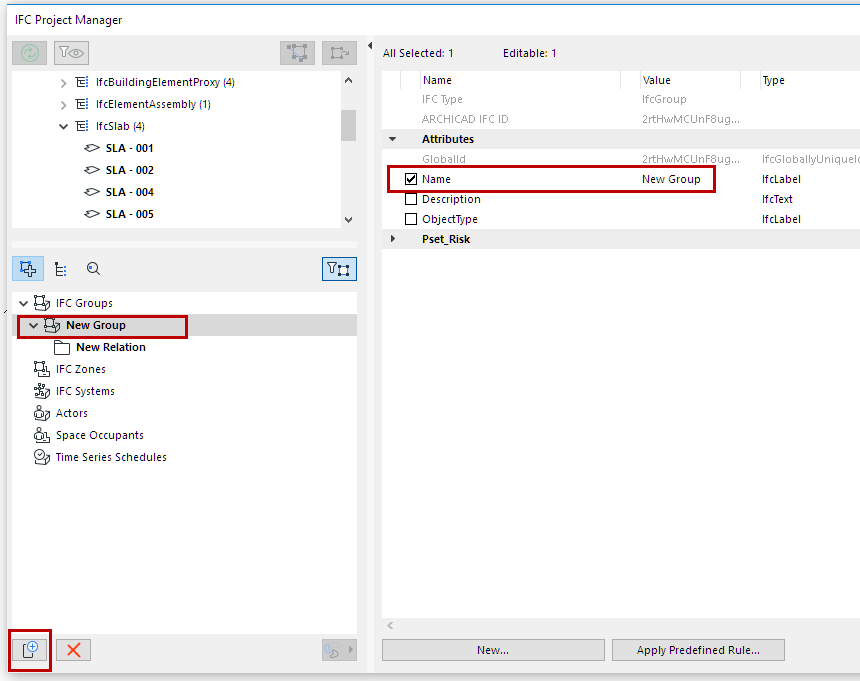Click the IfcSlab list icon
This screenshot has height=681, width=860.
pos(82,126)
